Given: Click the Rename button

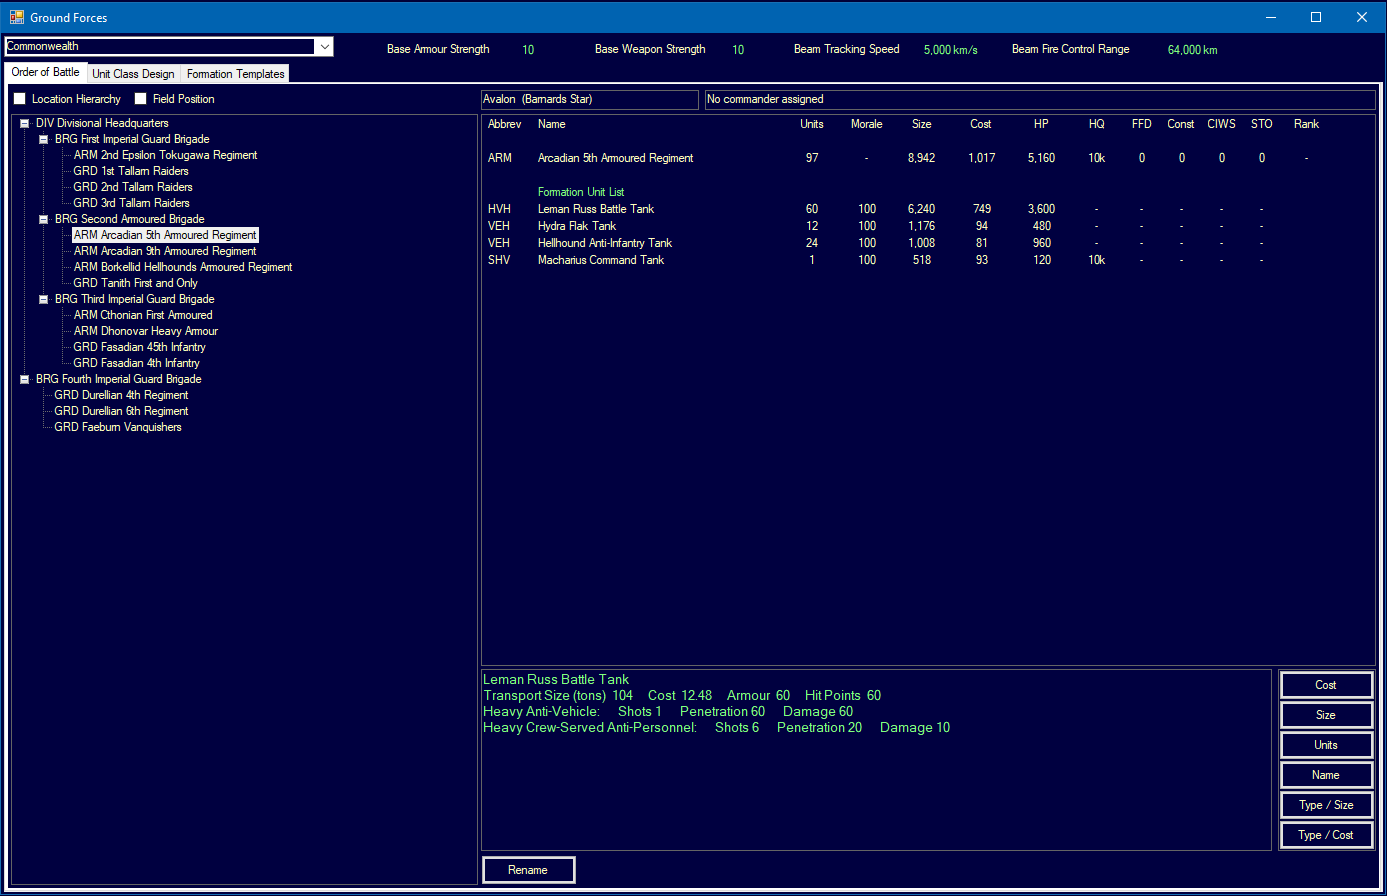Looking at the screenshot, I should pyautogui.click(x=528, y=870).
